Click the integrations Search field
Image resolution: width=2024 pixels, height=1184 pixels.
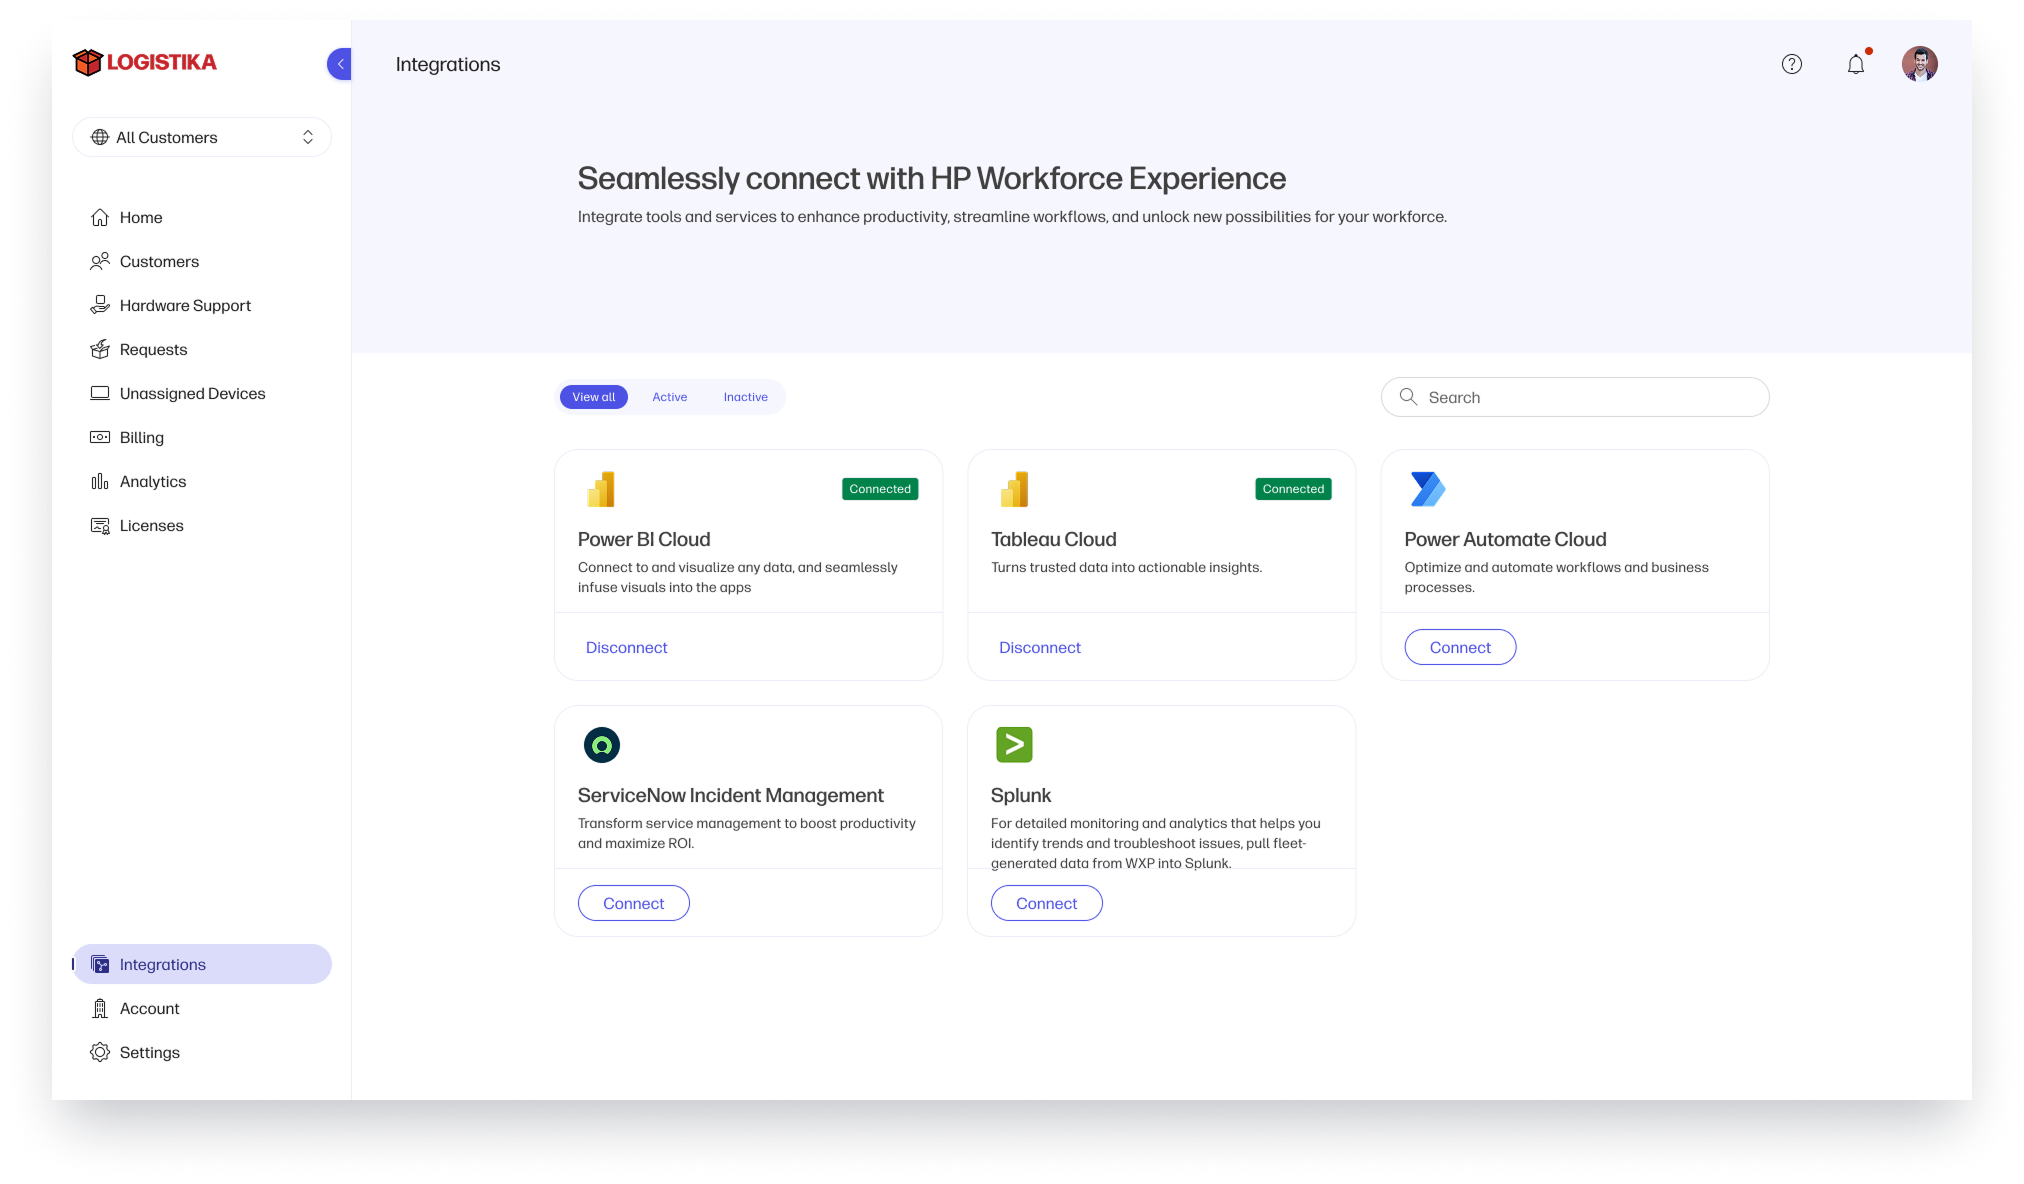pos(1590,397)
